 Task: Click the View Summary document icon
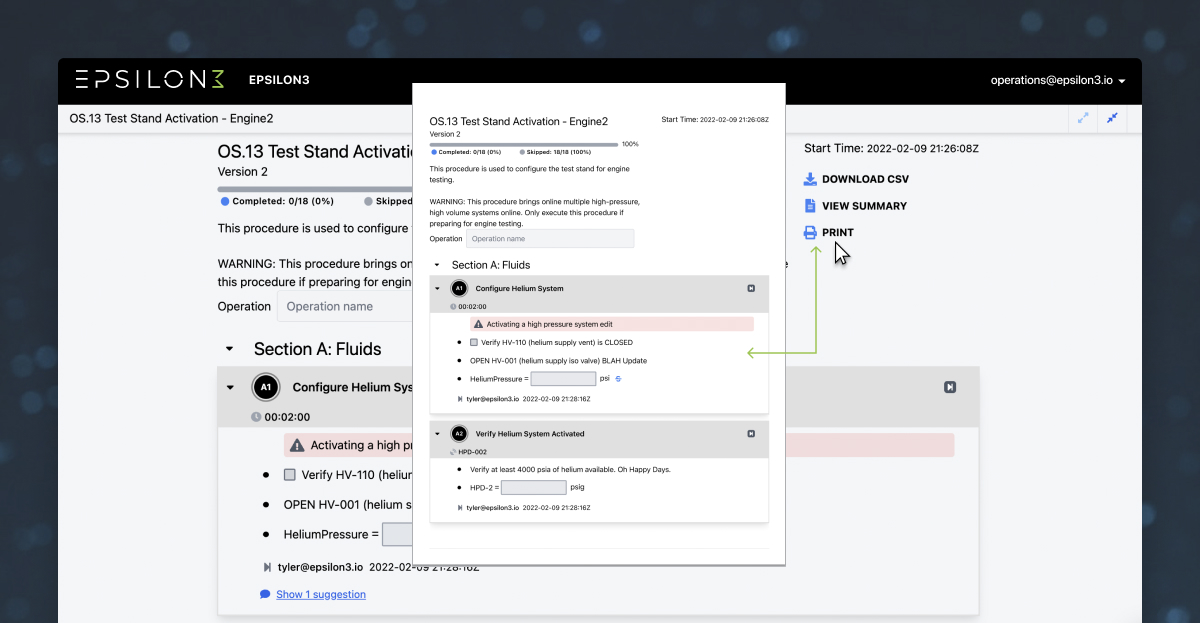click(x=810, y=206)
